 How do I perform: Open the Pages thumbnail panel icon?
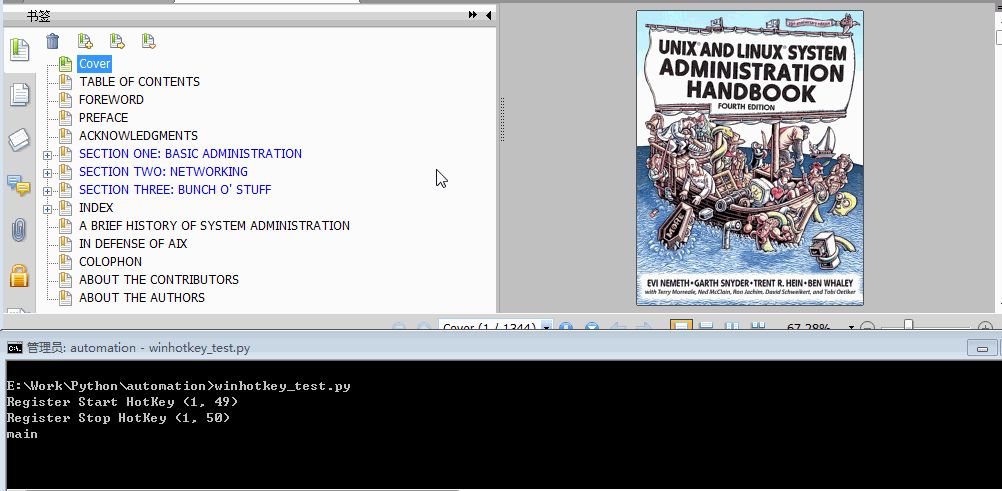(x=19, y=95)
